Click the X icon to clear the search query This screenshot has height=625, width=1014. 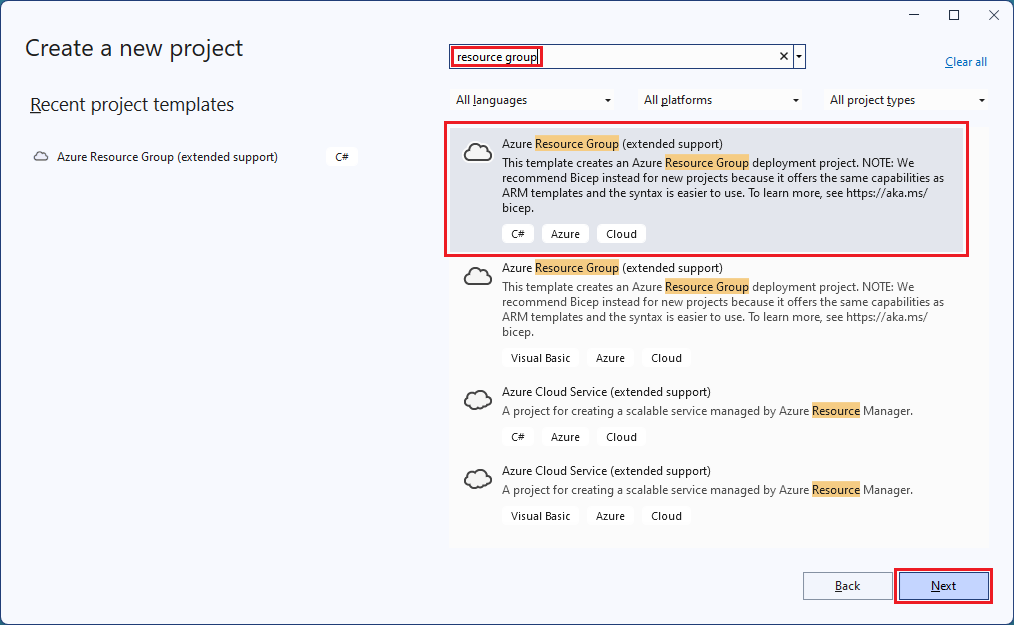783,57
